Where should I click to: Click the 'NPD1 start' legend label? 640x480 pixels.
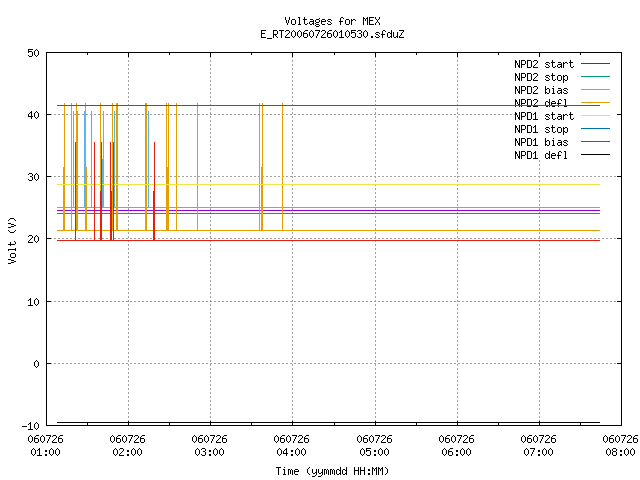[x=544, y=116]
